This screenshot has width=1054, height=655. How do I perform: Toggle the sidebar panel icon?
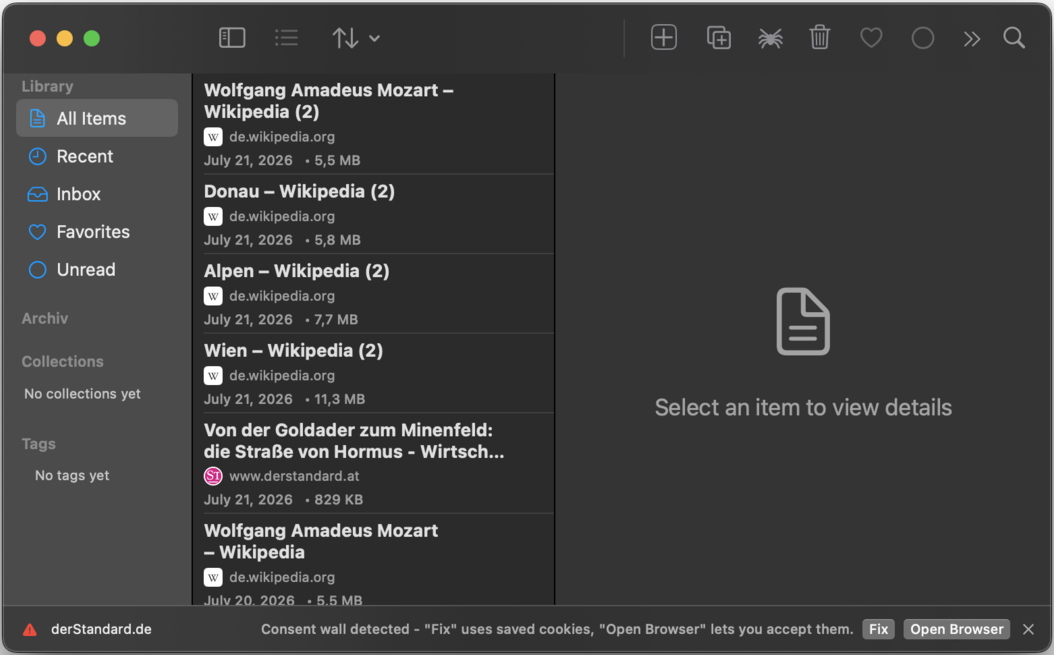point(232,38)
